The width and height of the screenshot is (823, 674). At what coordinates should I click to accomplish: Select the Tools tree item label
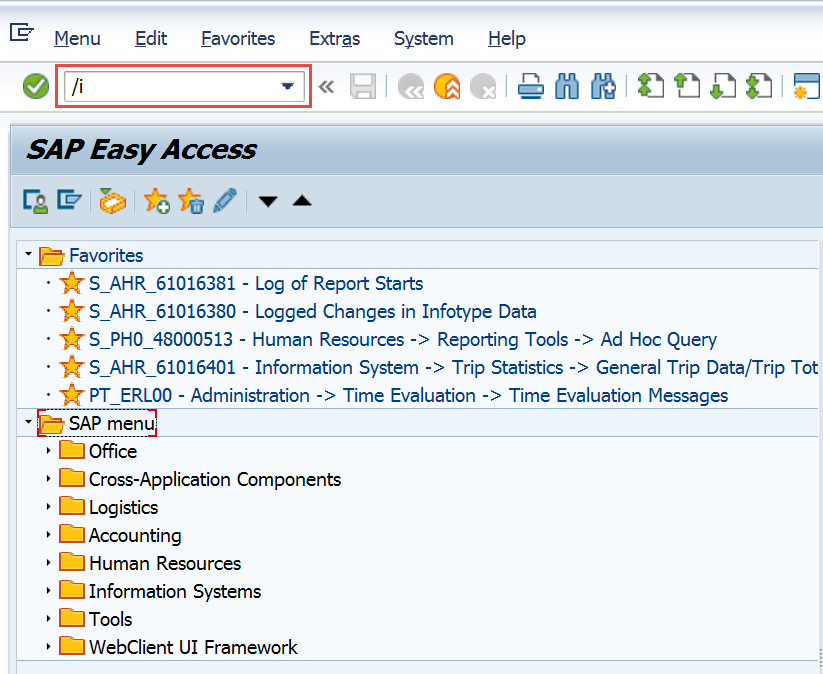pyautogui.click(x=110, y=619)
